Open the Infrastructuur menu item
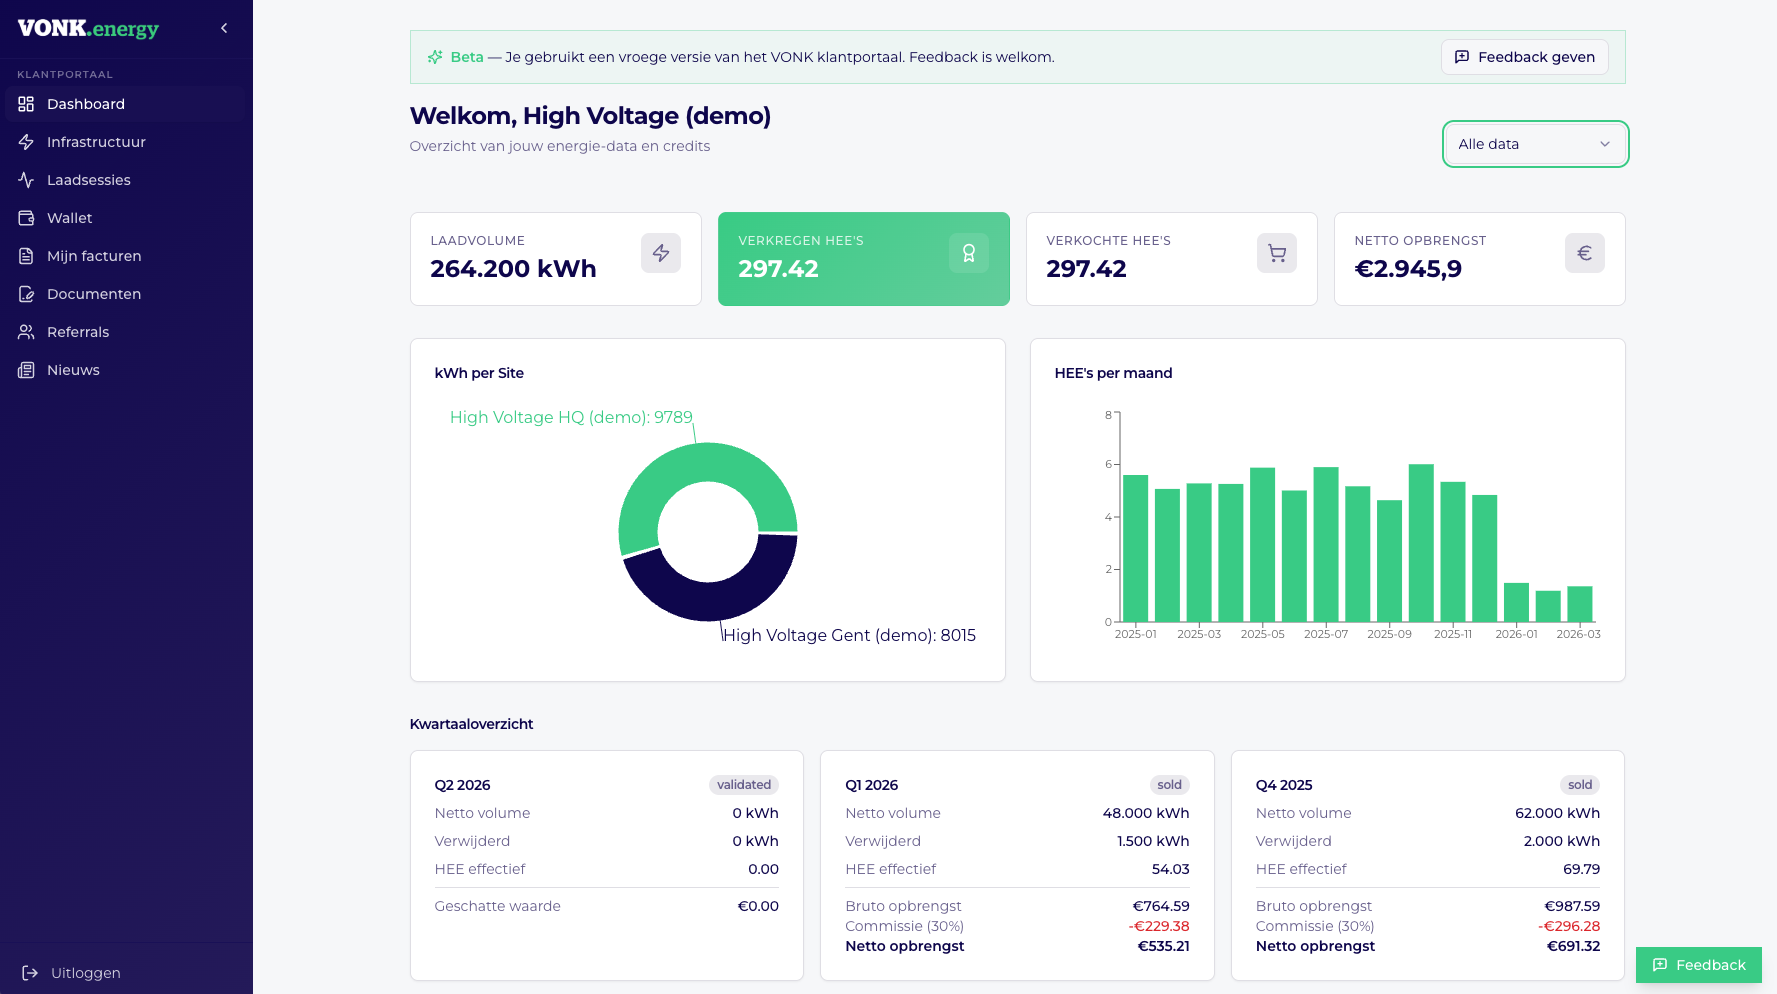The width and height of the screenshot is (1777, 994). point(126,142)
